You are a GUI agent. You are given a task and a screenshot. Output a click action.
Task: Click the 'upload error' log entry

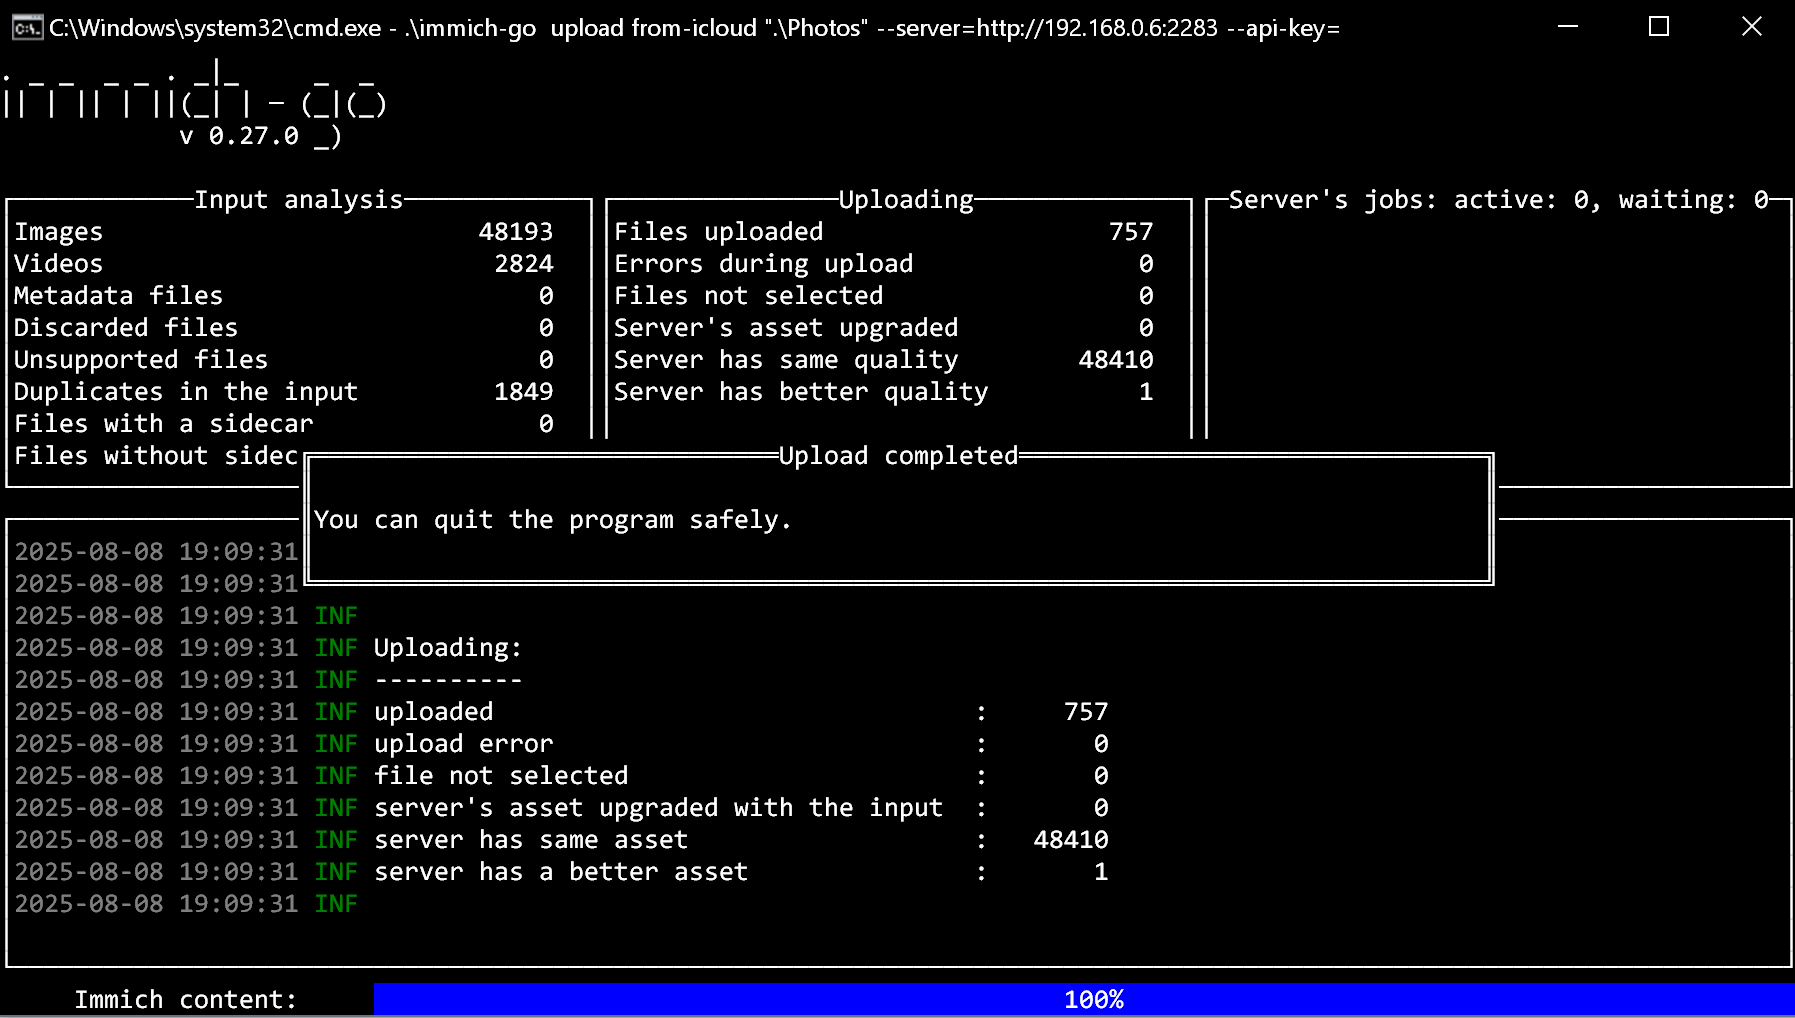(464, 744)
